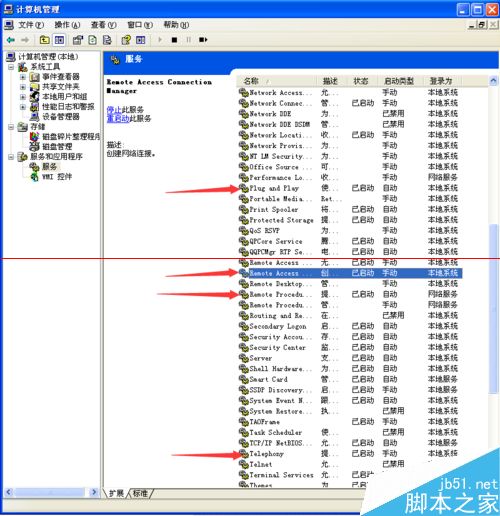Open the 文件(F) menu
The image size is (500, 516).
(31, 25)
